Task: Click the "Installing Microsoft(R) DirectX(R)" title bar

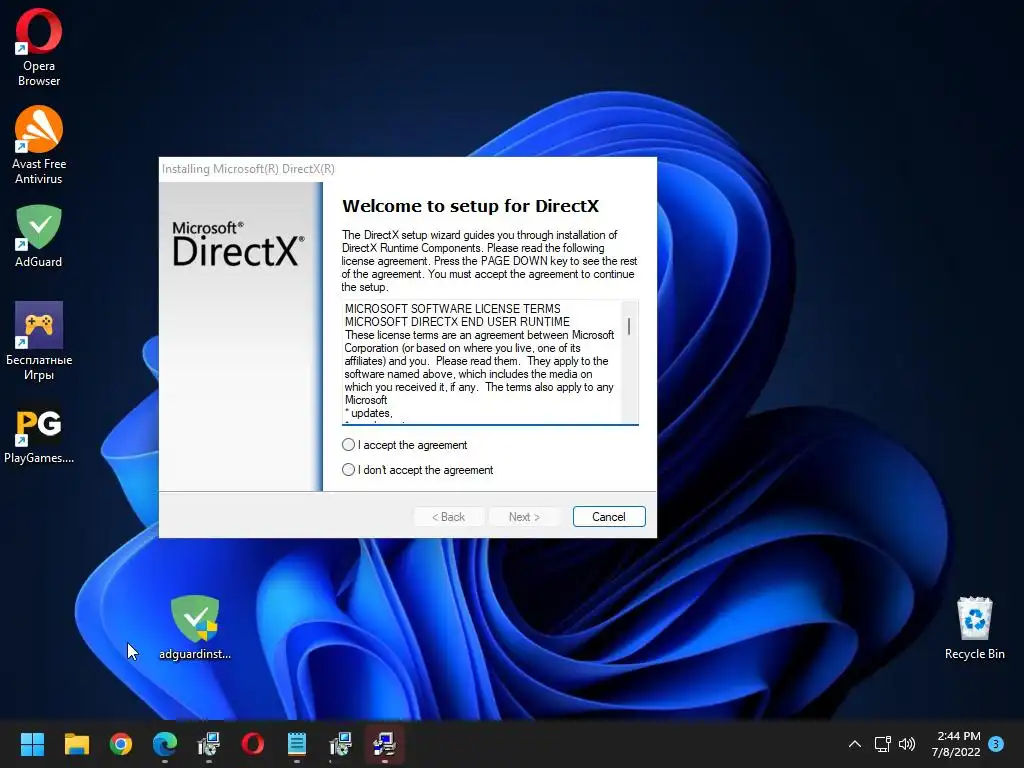Action: point(408,169)
